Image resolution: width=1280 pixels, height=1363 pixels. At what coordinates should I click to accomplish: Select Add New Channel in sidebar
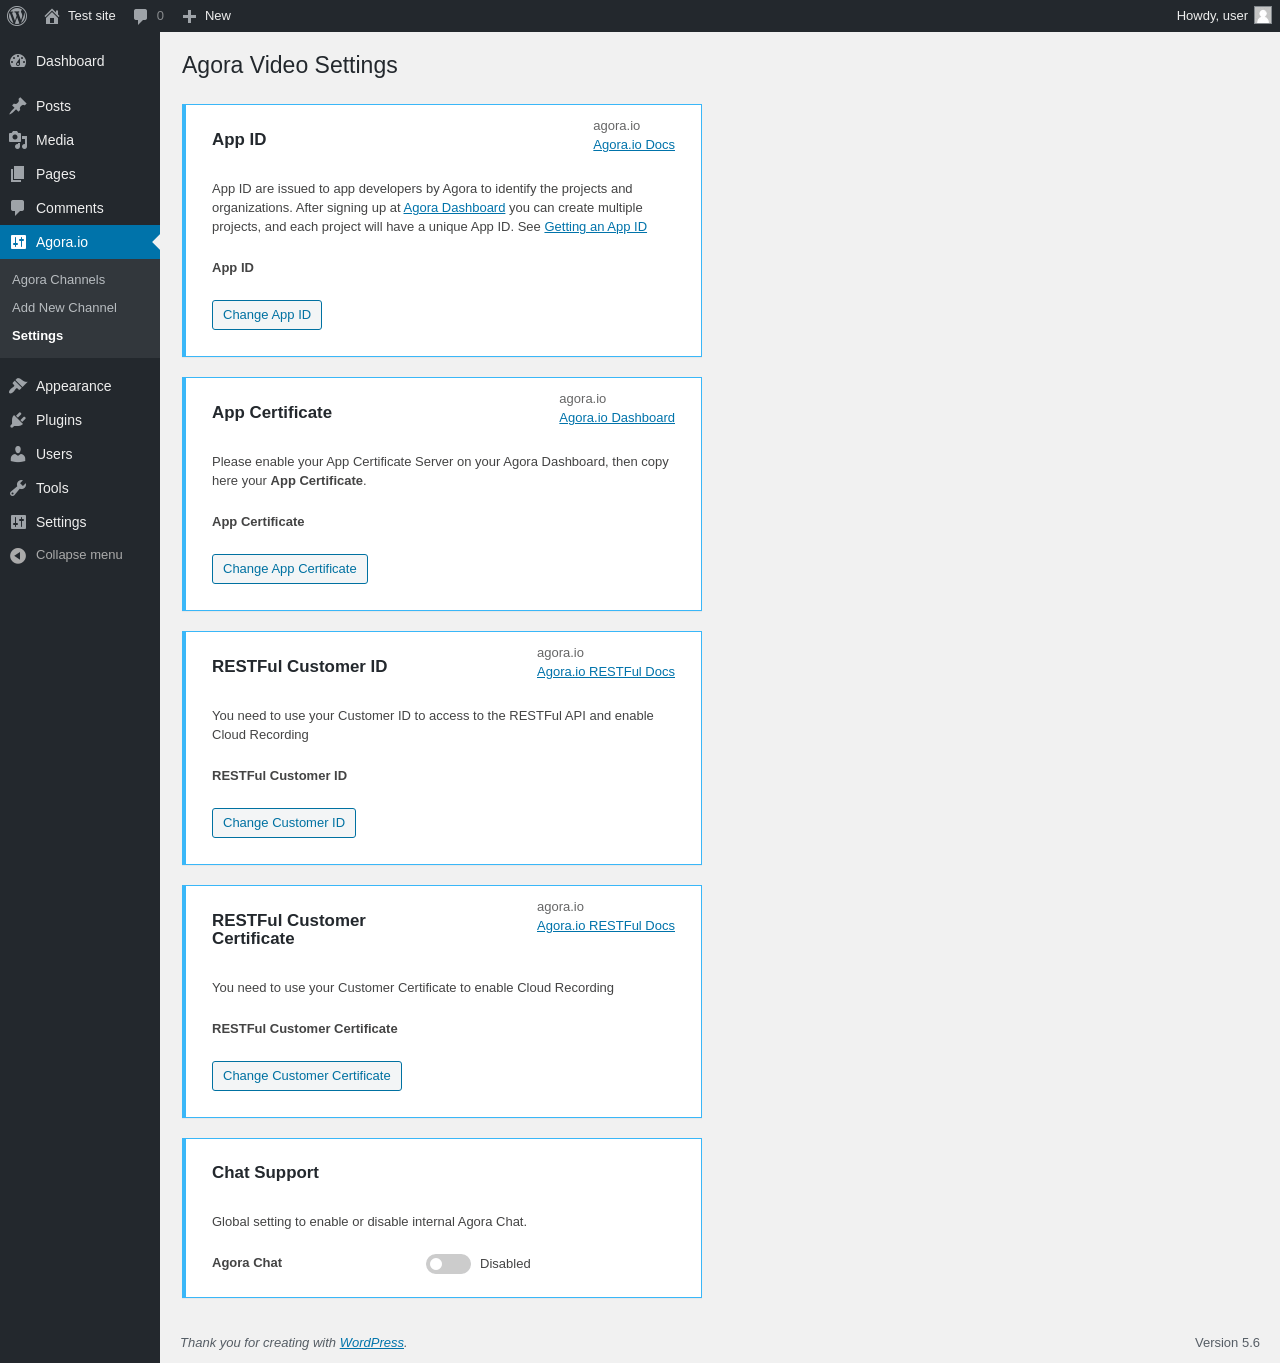pyautogui.click(x=64, y=308)
